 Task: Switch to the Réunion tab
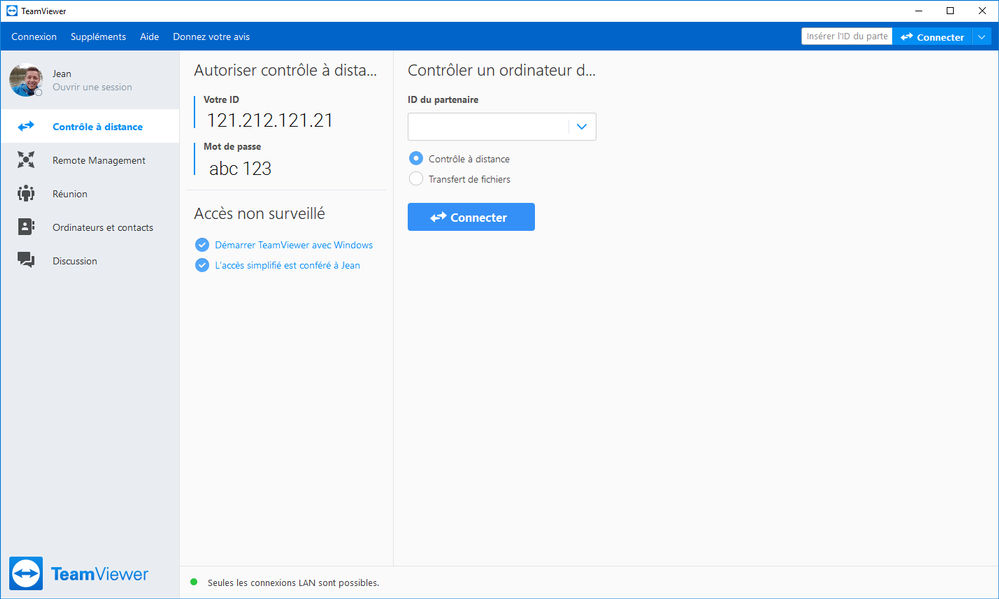90,194
